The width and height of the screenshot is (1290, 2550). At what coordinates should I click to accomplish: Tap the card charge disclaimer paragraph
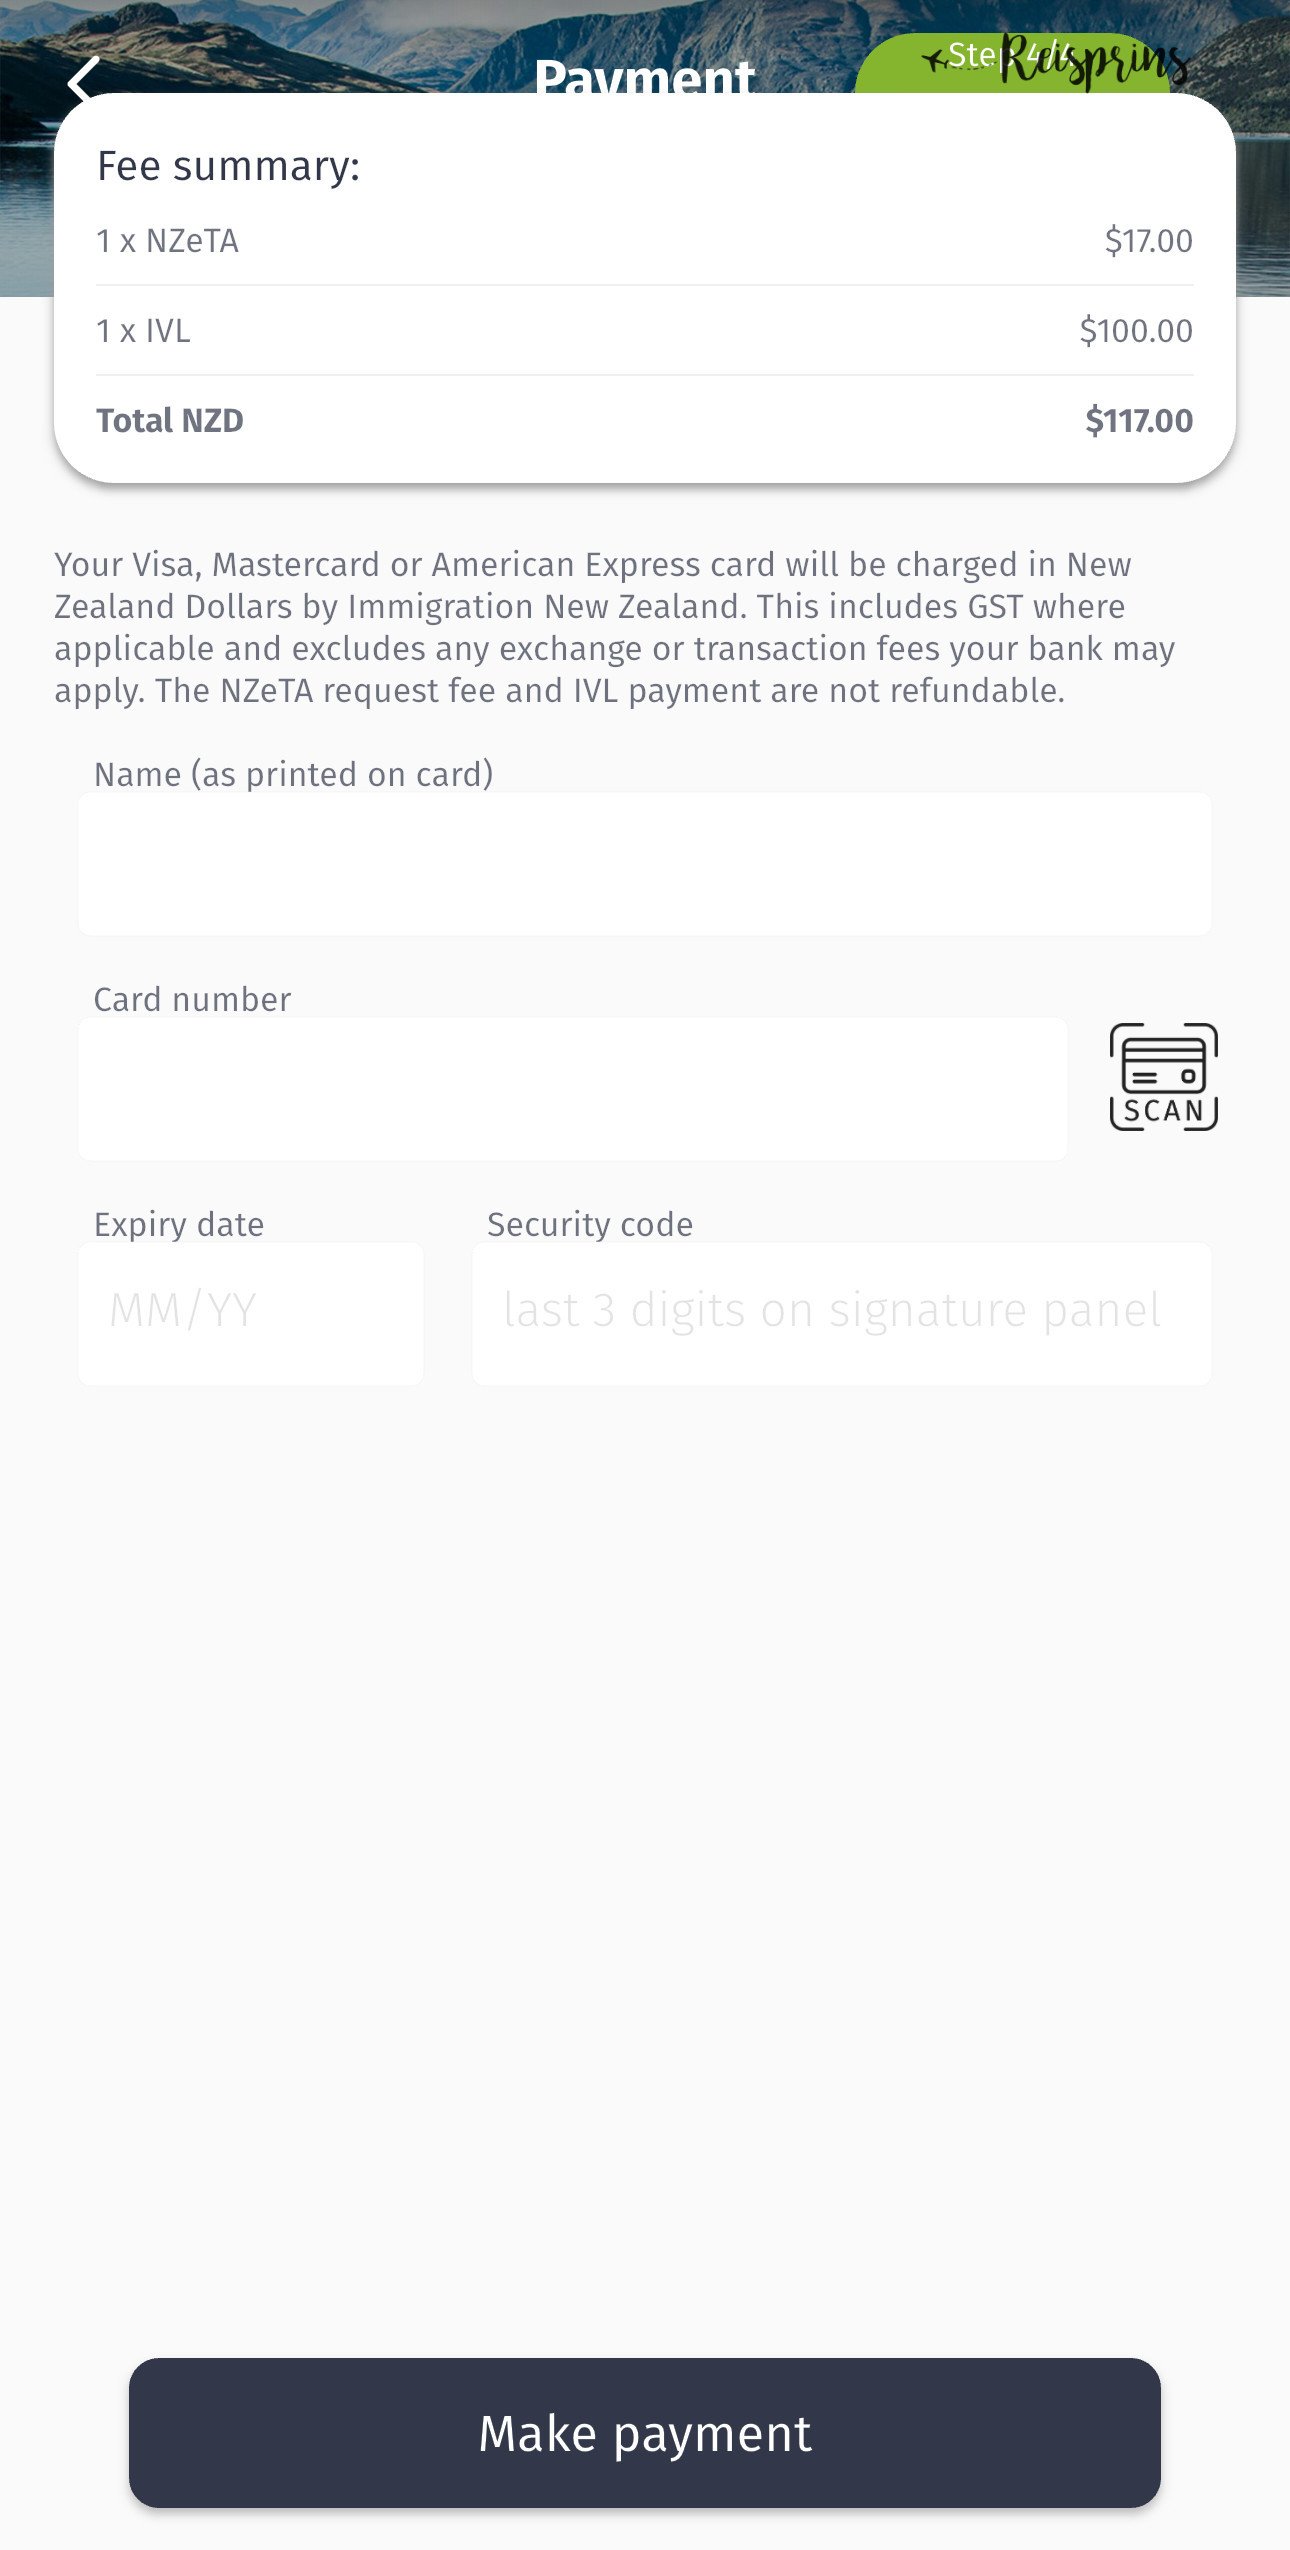pos(614,627)
